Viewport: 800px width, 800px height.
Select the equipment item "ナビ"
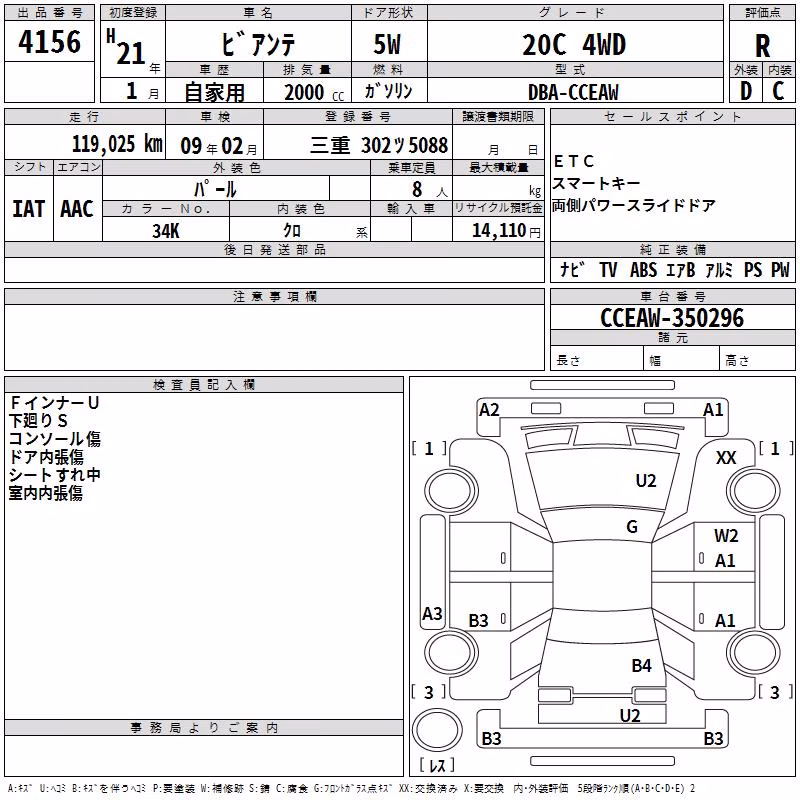pyautogui.click(x=571, y=269)
